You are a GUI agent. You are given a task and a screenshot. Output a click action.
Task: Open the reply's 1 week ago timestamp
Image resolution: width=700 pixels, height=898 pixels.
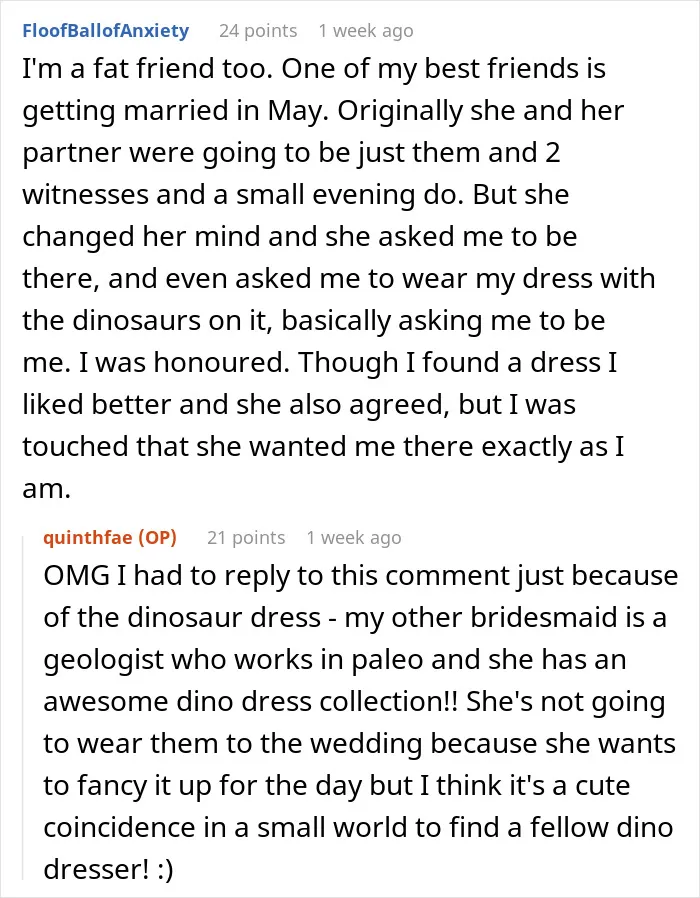353,537
